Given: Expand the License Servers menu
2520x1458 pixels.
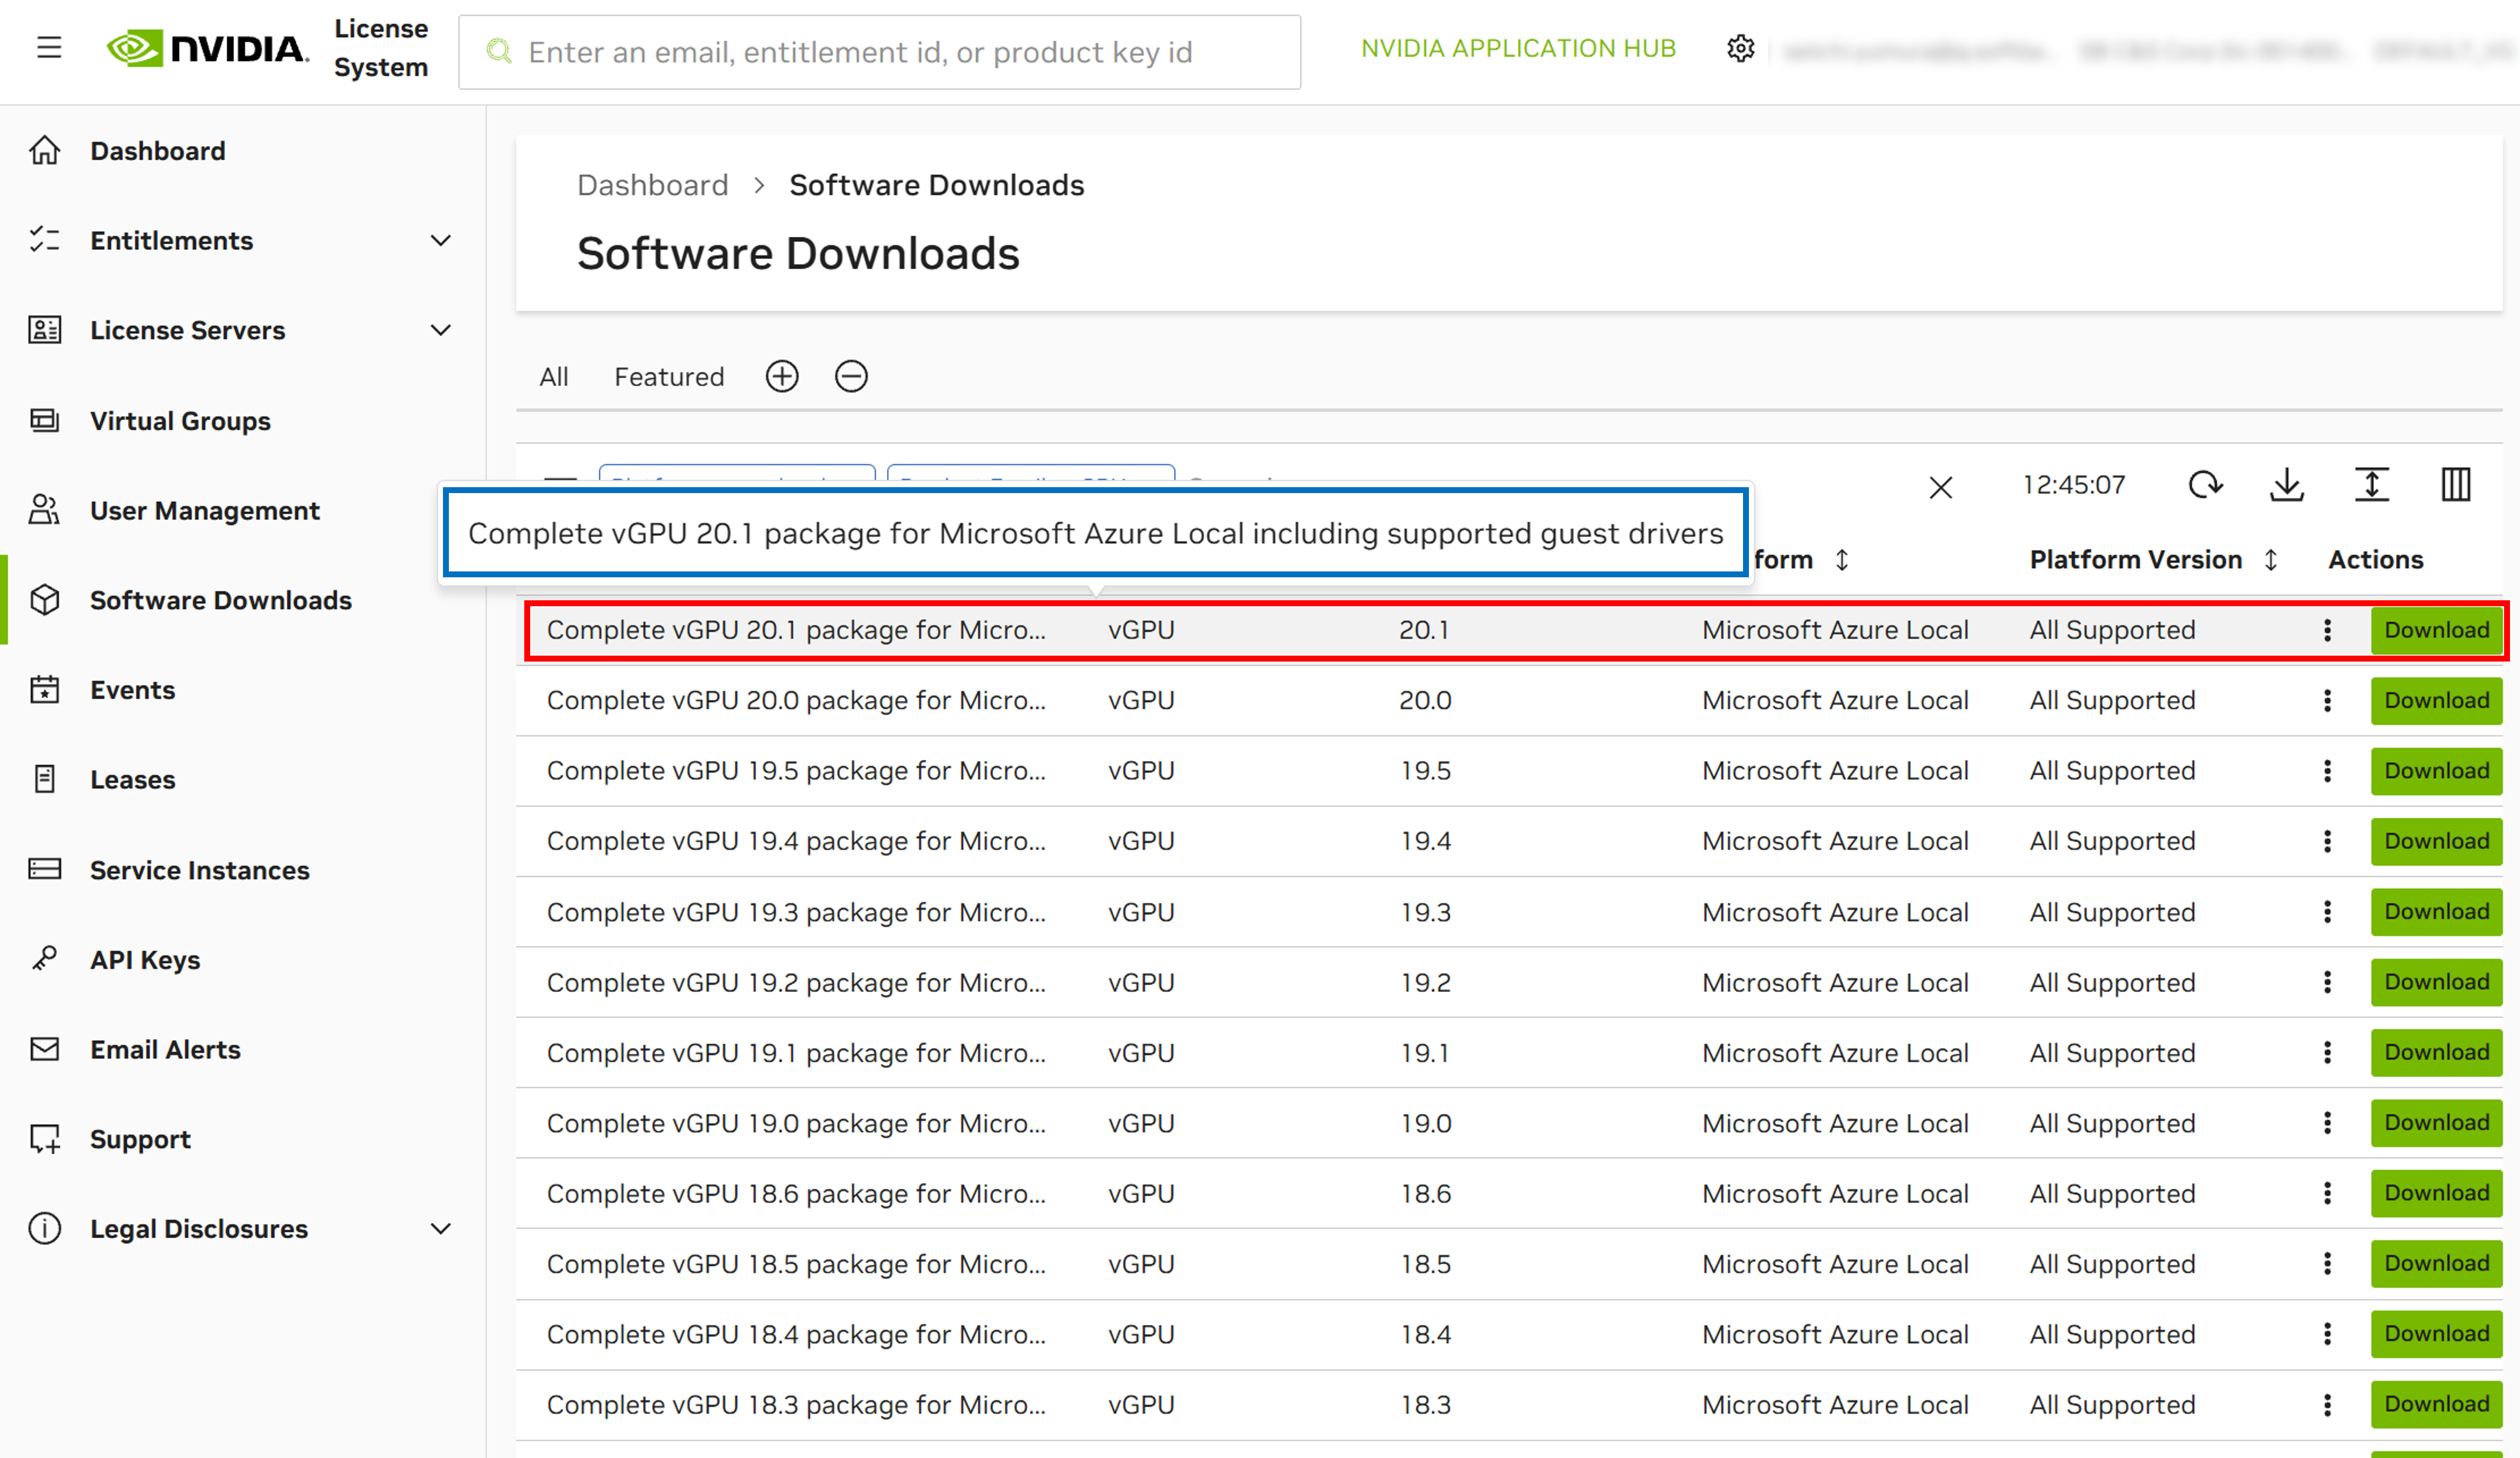Looking at the screenshot, I should click(440, 330).
